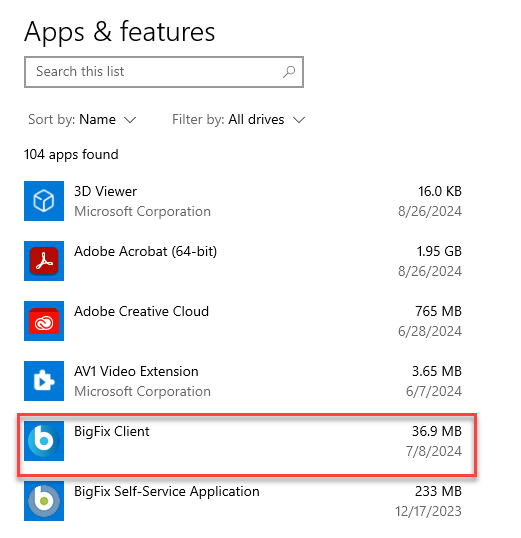Select Adobe Creative Cloud entry name
The height and width of the screenshot is (538, 521).
click(141, 311)
